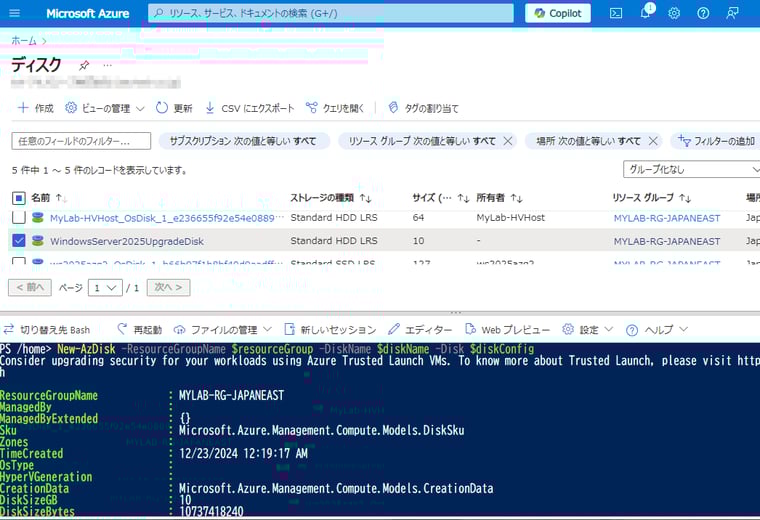Click Standard HDD LRS in WindowsServer2025UpgradeDisk row
The height and width of the screenshot is (520, 760).
[x=334, y=241]
